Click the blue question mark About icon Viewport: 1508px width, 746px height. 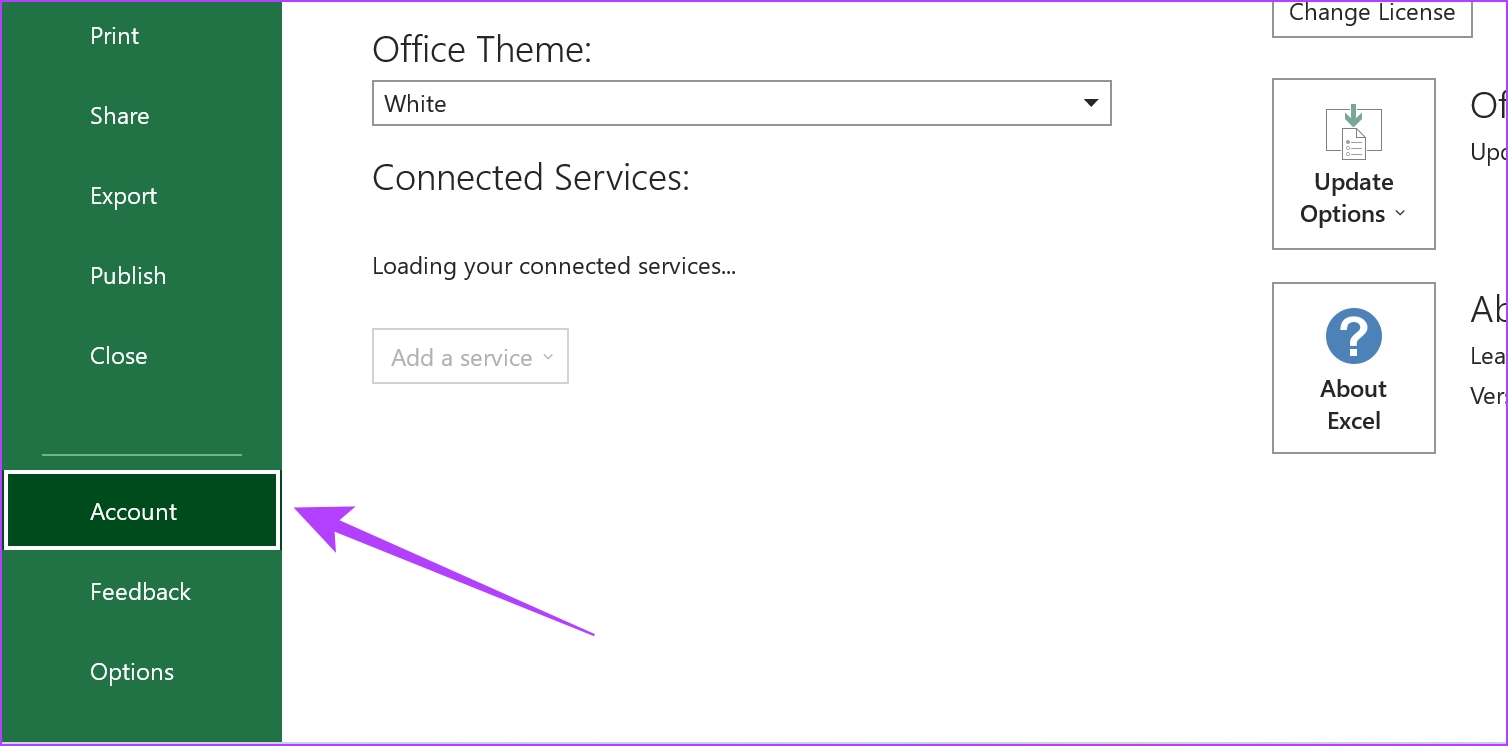point(1353,336)
